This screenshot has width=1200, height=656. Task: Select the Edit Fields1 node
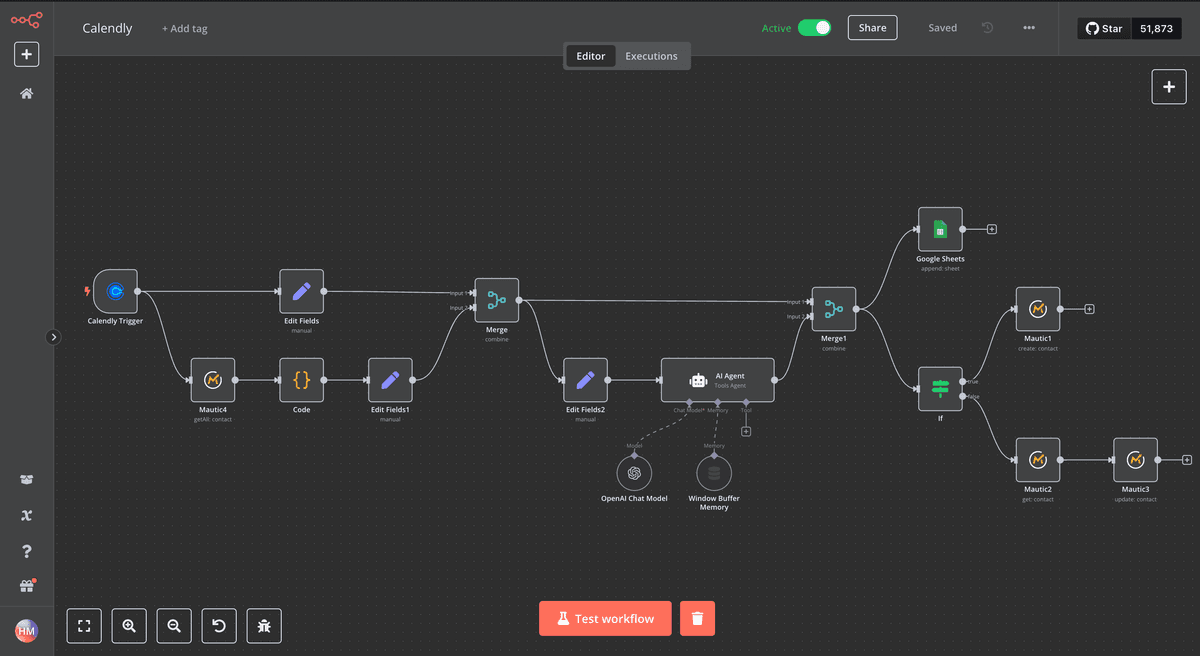[391, 380]
